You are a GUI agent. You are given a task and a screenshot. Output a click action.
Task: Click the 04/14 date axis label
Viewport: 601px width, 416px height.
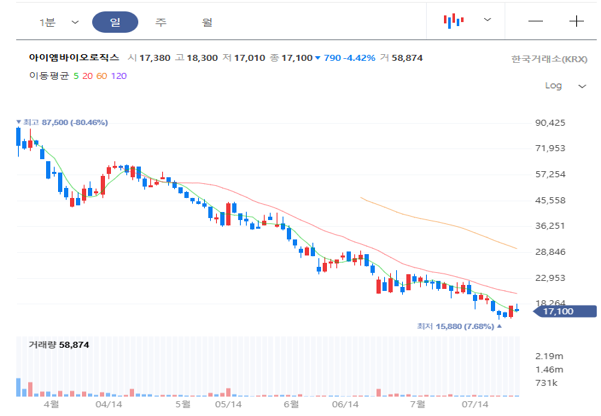(x=108, y=404)
